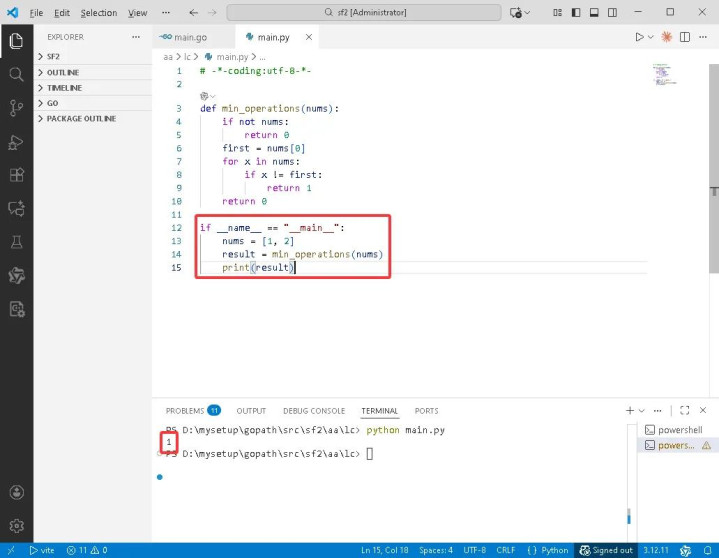This screenshot has width=719, height=558.
Task: Open the Testing flask icon view
Action: coord(16,242)
